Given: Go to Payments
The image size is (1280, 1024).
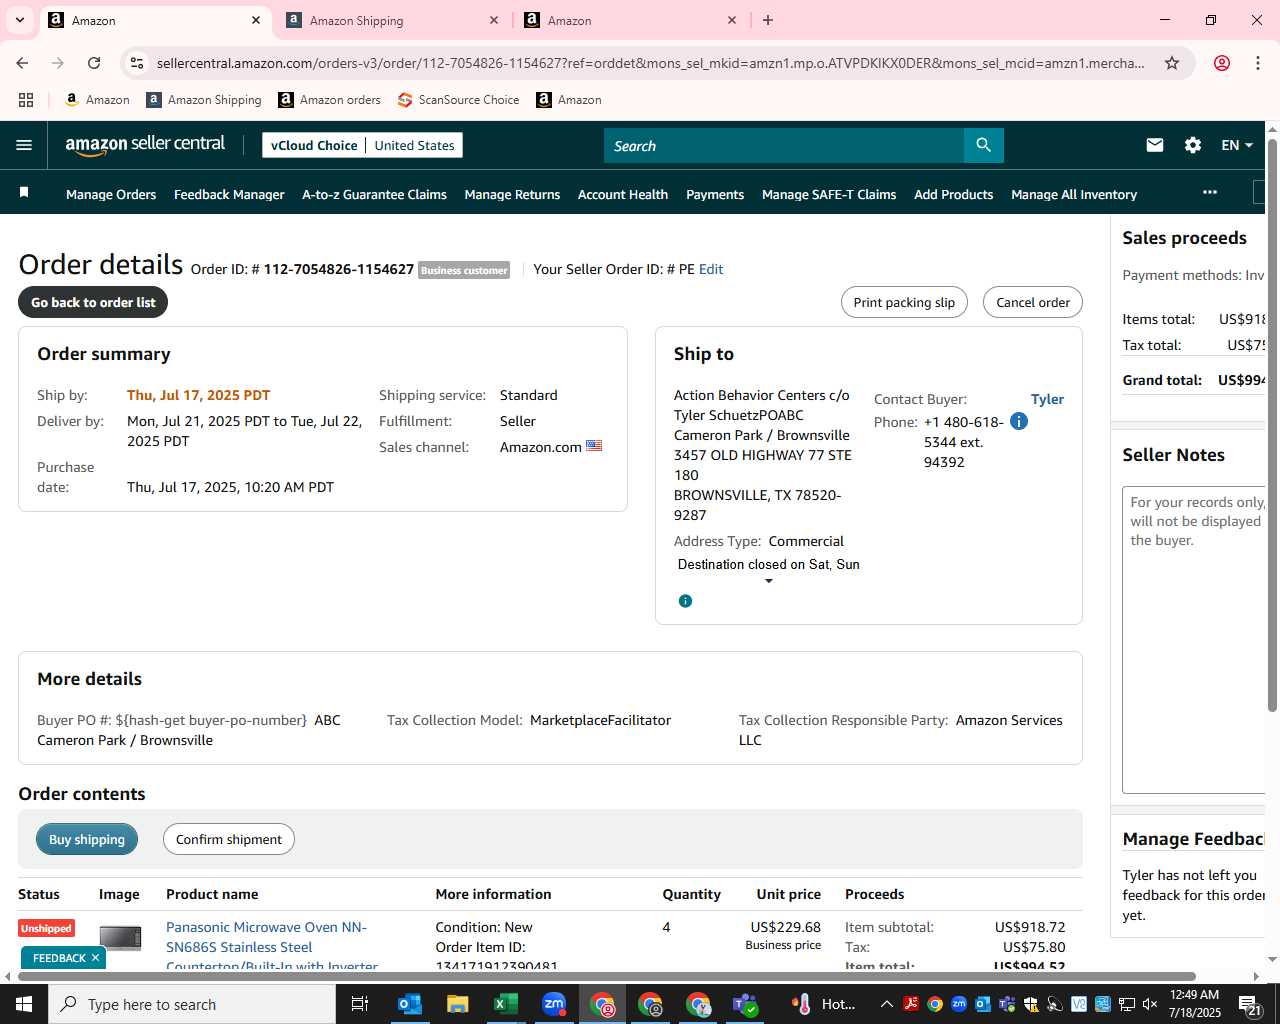Looking at the screenshot, I should 715,194.
